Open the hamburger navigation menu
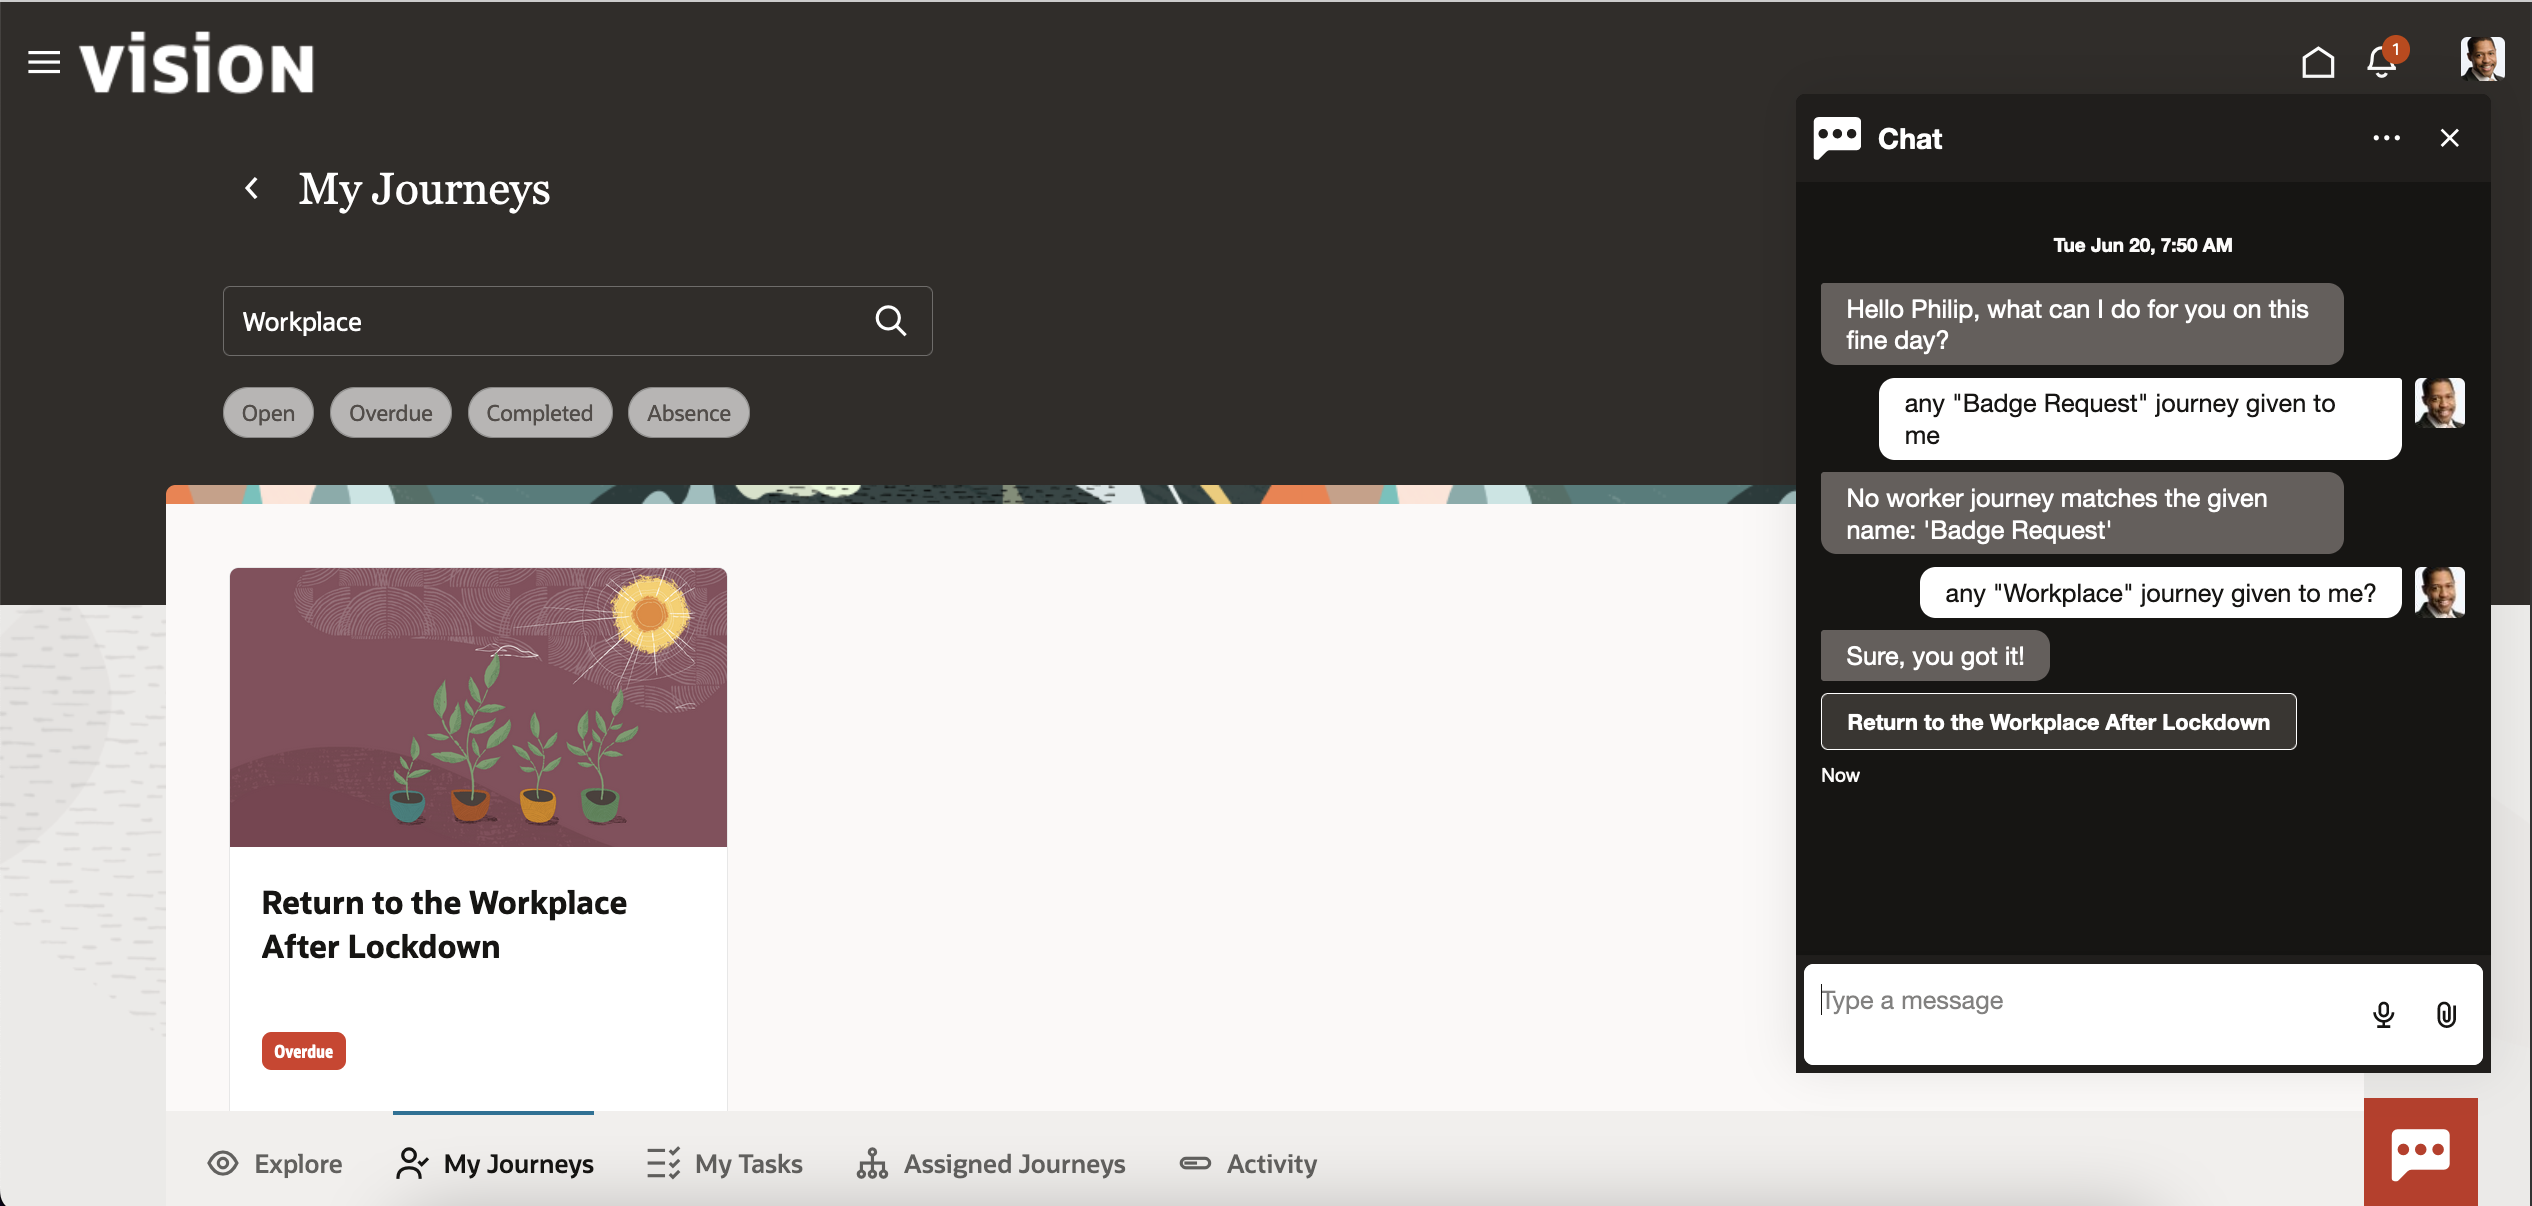This screenshot has width=2532, height=1206. click(43, 63)
